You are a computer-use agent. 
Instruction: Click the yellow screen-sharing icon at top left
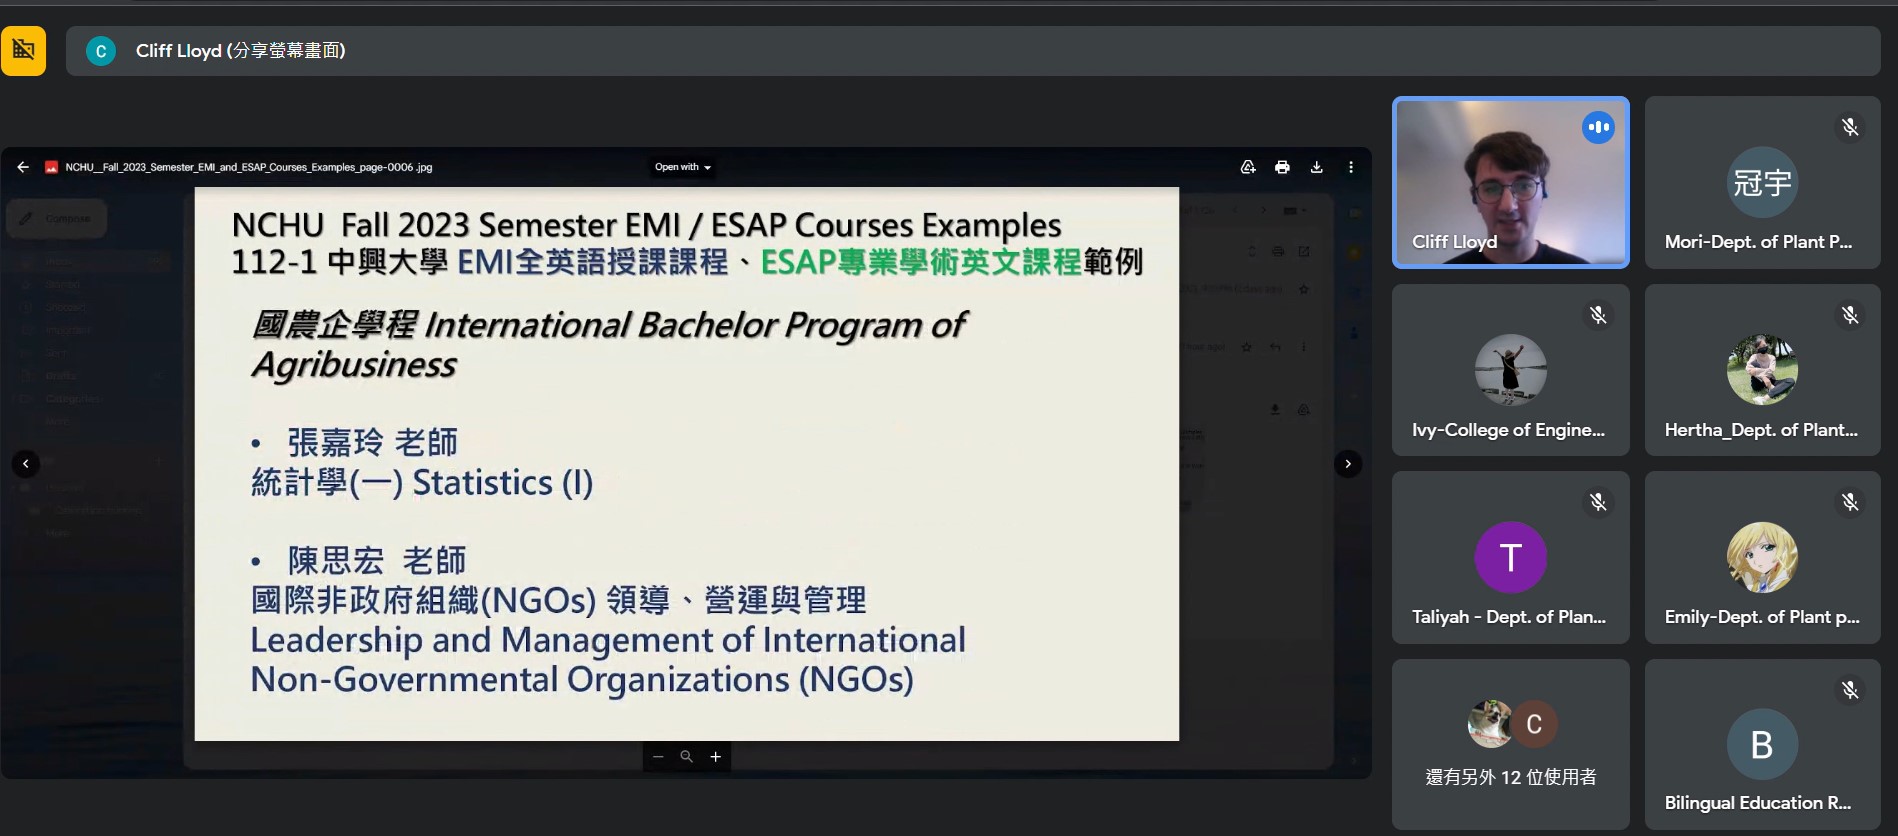[x=23, y=50]
